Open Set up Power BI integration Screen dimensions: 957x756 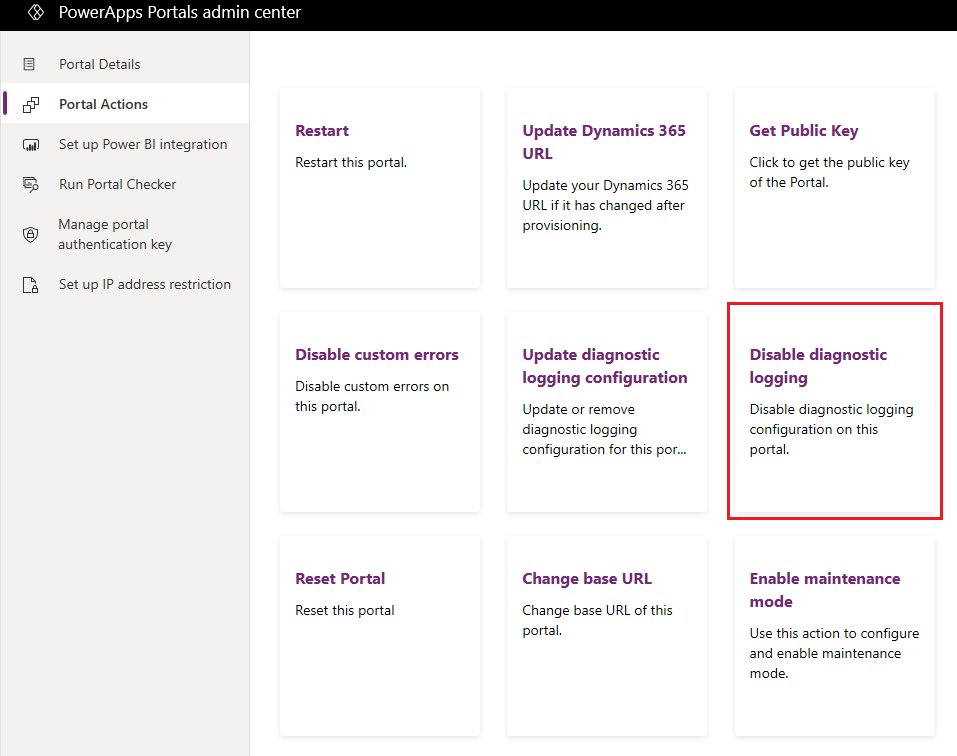[125, 145]
